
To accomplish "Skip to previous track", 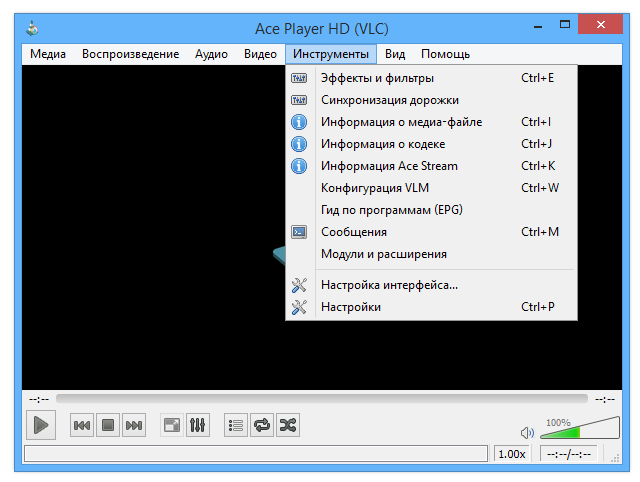I will click(x=82, y=425).
